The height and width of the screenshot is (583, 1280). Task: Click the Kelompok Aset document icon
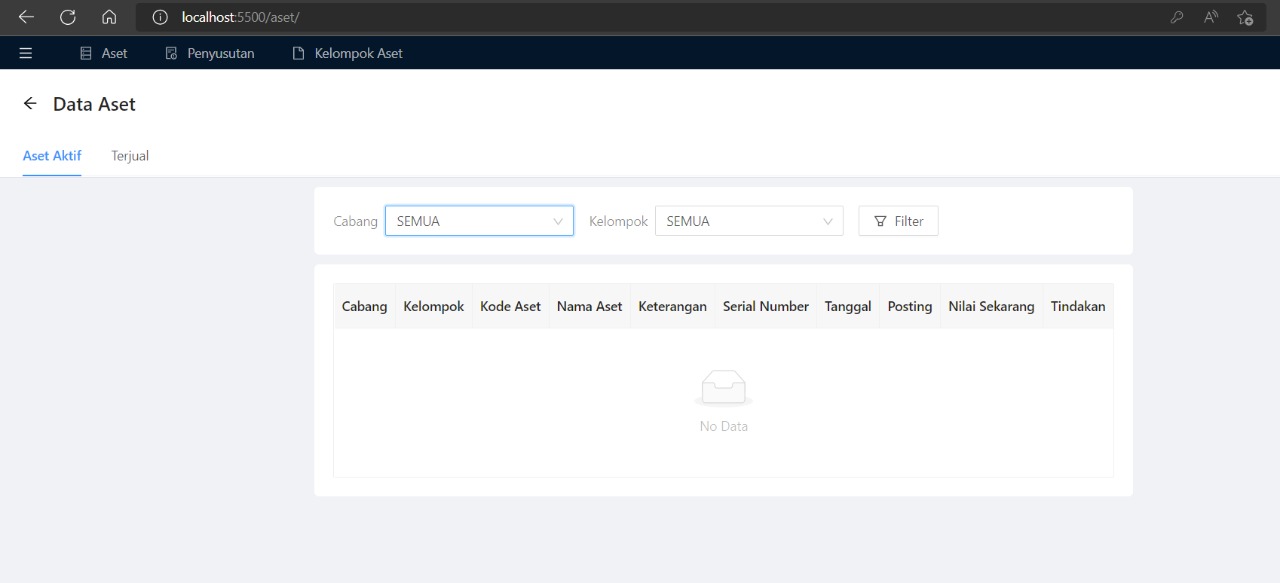[298, 53]
